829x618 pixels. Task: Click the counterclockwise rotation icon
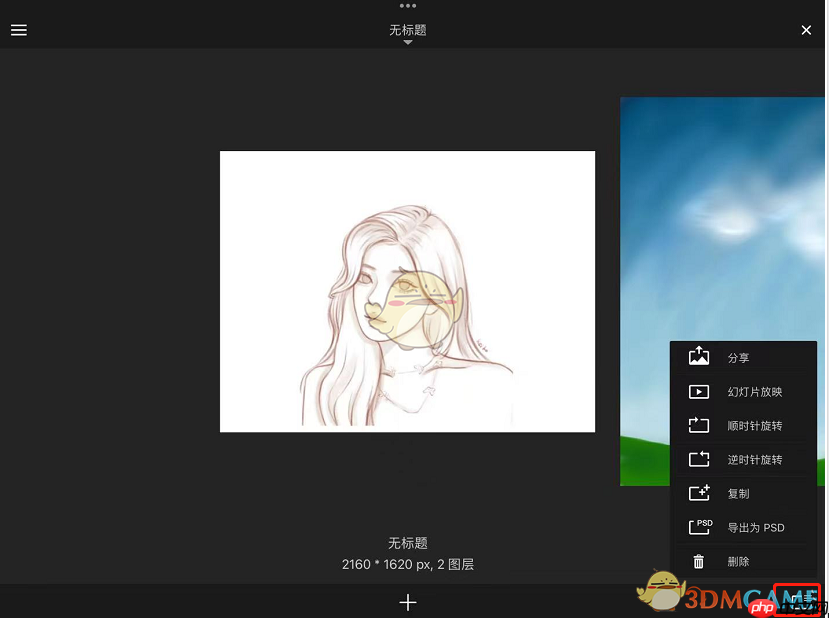699,459
